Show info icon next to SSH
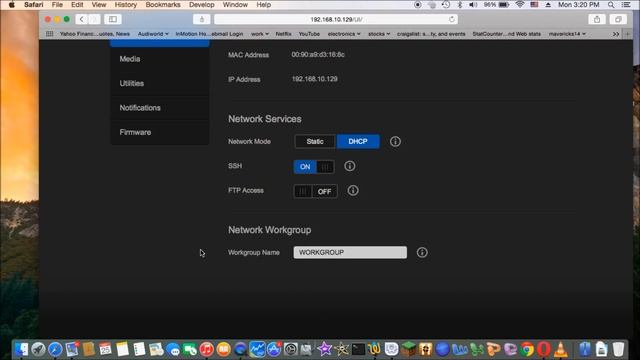 349,166
